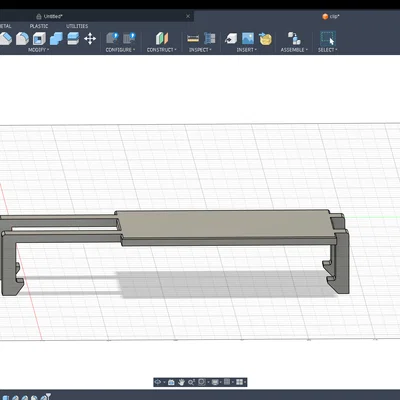The width and height of the screenshot is (400, 400).
Task: Select the Measure ruler tool
Action: 193,38
